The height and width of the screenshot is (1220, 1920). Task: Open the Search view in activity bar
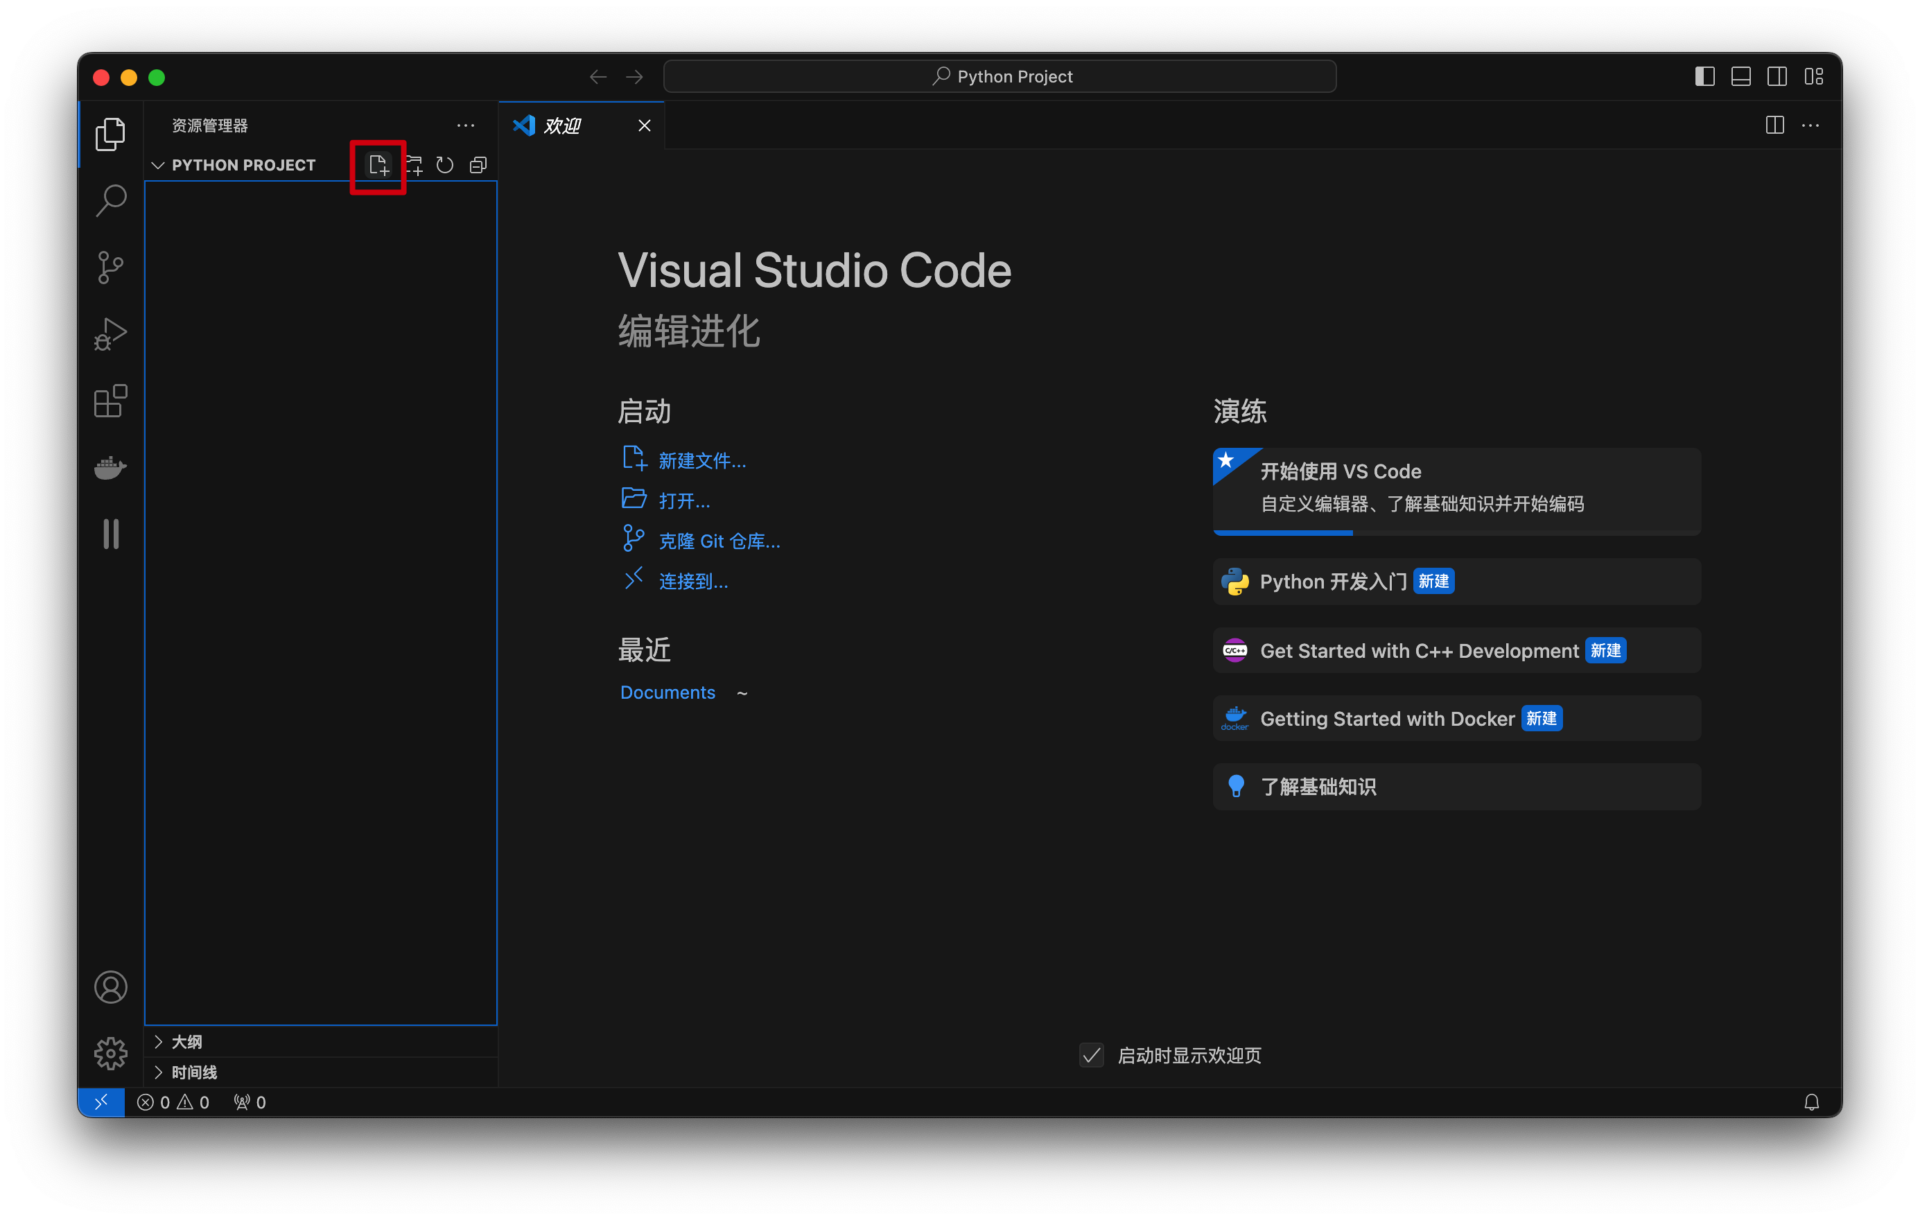(110, 201)
